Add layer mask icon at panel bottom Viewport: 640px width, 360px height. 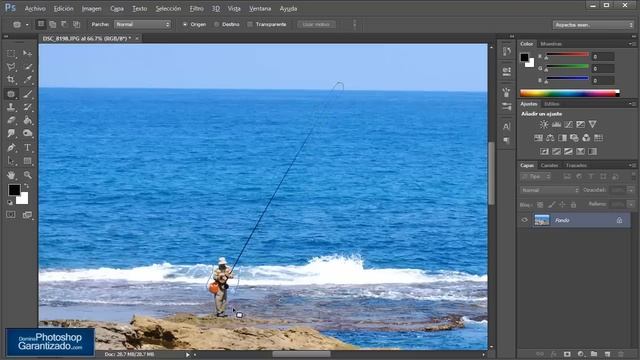click(567, 354)
